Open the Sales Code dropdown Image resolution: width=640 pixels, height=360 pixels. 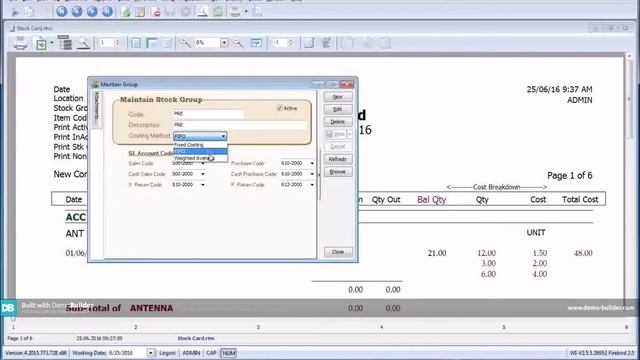(x=202, y=163)
